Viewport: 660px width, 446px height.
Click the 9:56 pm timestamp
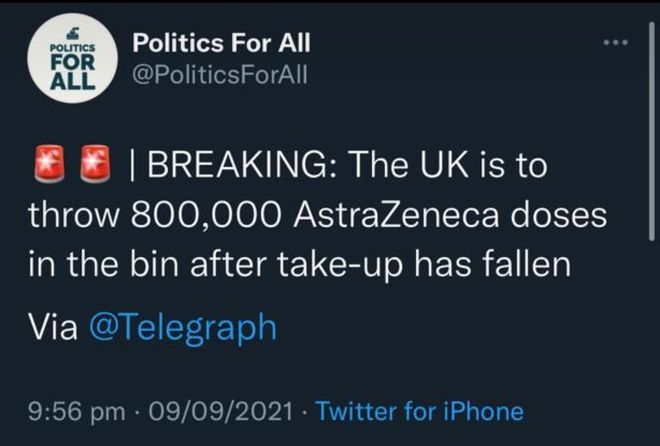click(x=77, y=411)
